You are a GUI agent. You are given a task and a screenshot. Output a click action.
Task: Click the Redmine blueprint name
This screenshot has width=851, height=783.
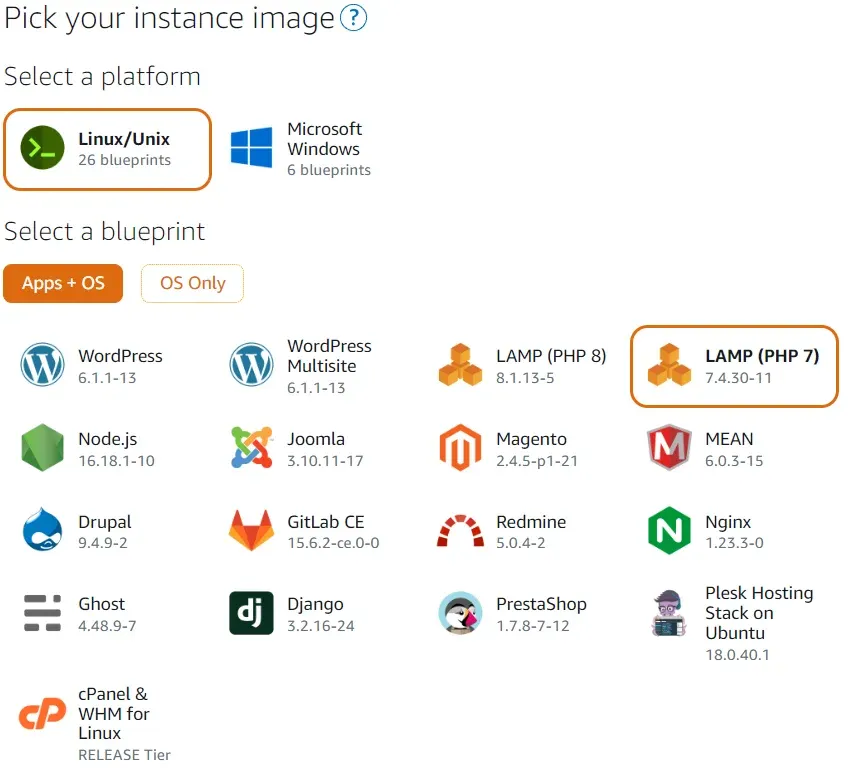(x=531, y=522)
